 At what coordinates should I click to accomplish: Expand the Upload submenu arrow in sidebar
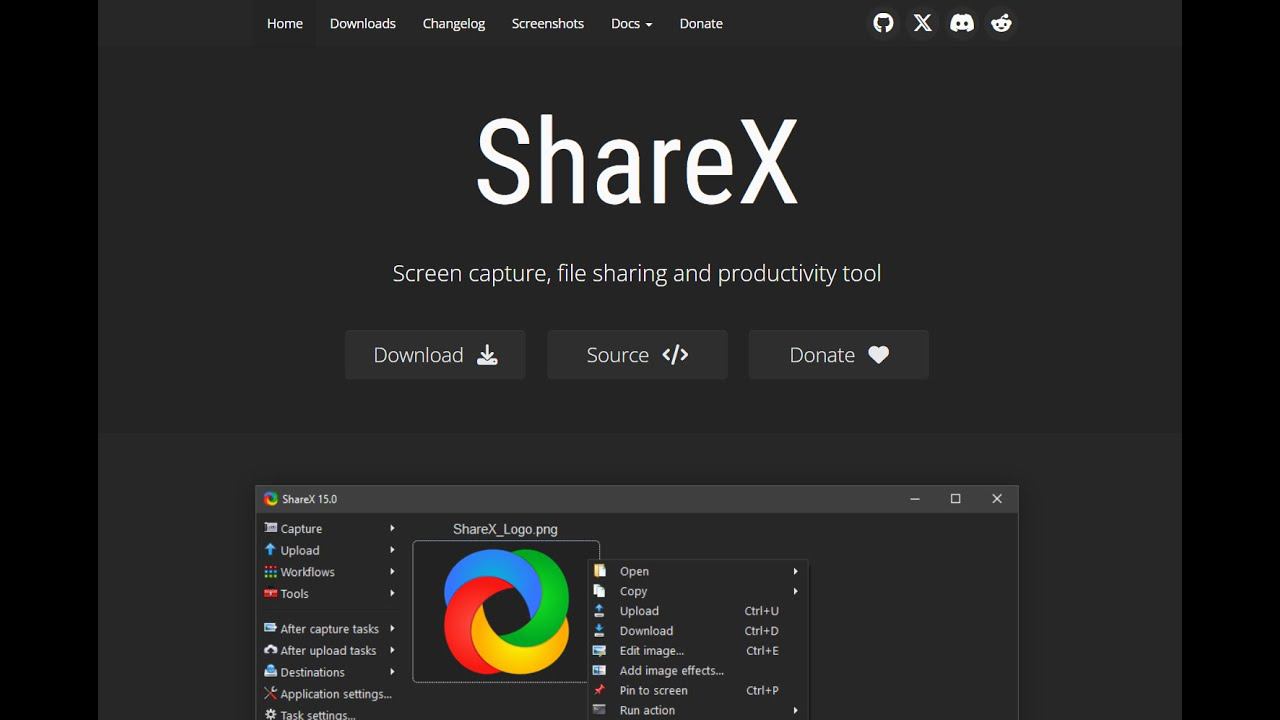coord(392,550)
